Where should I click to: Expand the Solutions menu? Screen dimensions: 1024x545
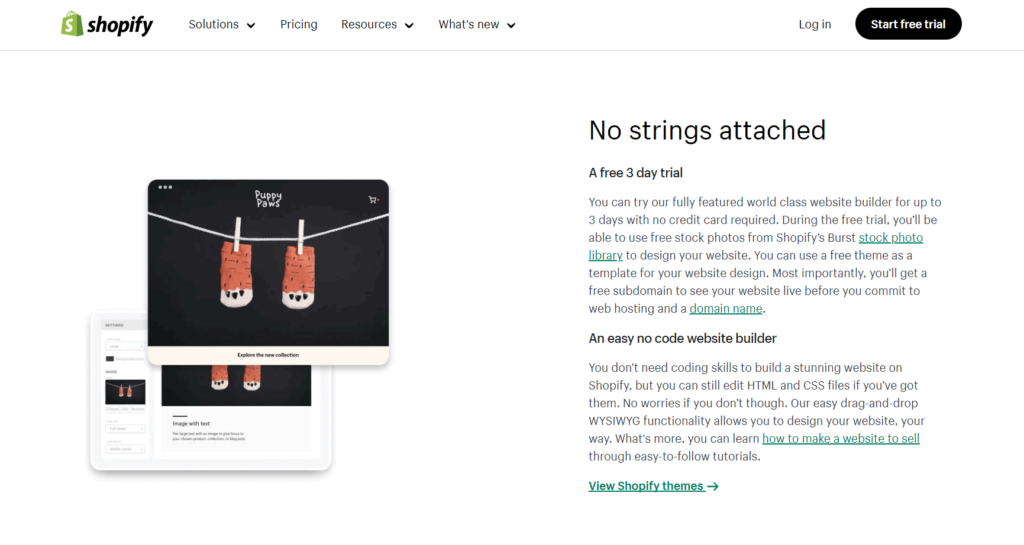(221, 25)
